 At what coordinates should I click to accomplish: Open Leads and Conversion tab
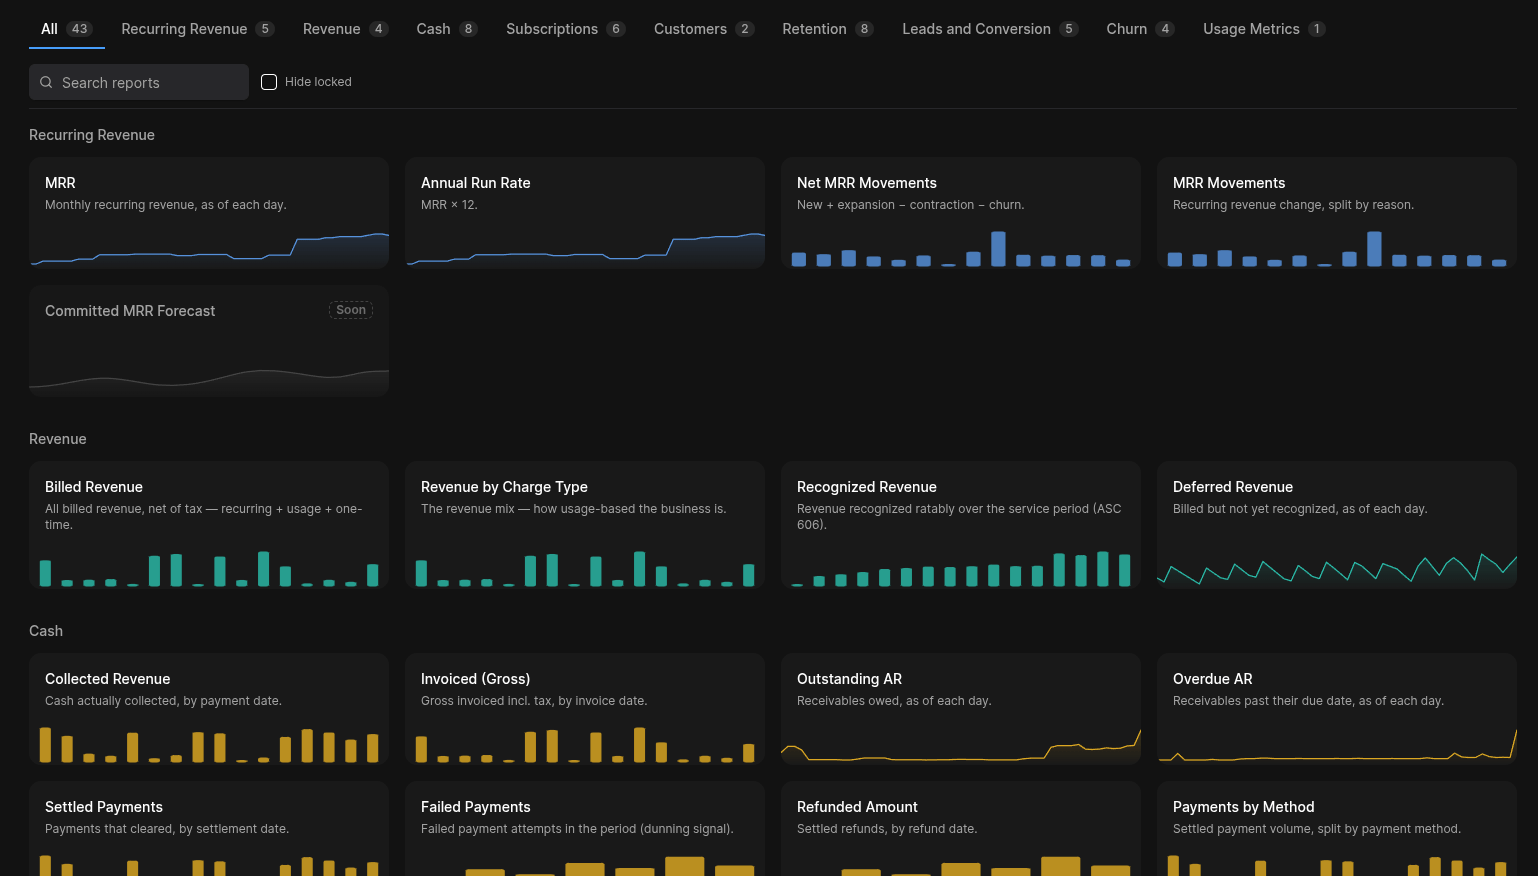click(990, 29)
